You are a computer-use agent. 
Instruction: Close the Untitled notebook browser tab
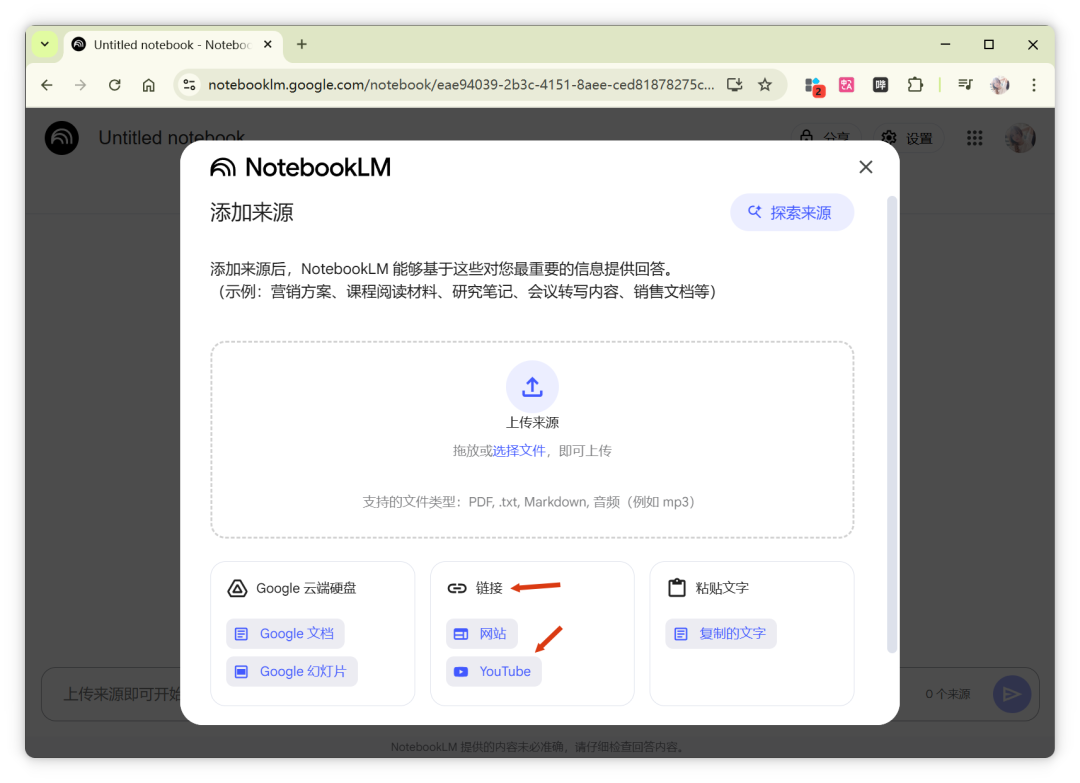(268, 44)
